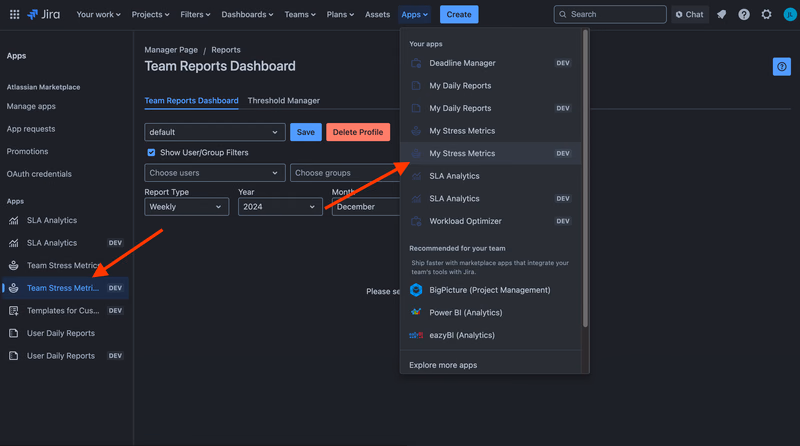Click the My Daily Reports non-DEV icon in dropdown
The width and height of the screenshot is (800, 446).
click(x=416, y=86)
